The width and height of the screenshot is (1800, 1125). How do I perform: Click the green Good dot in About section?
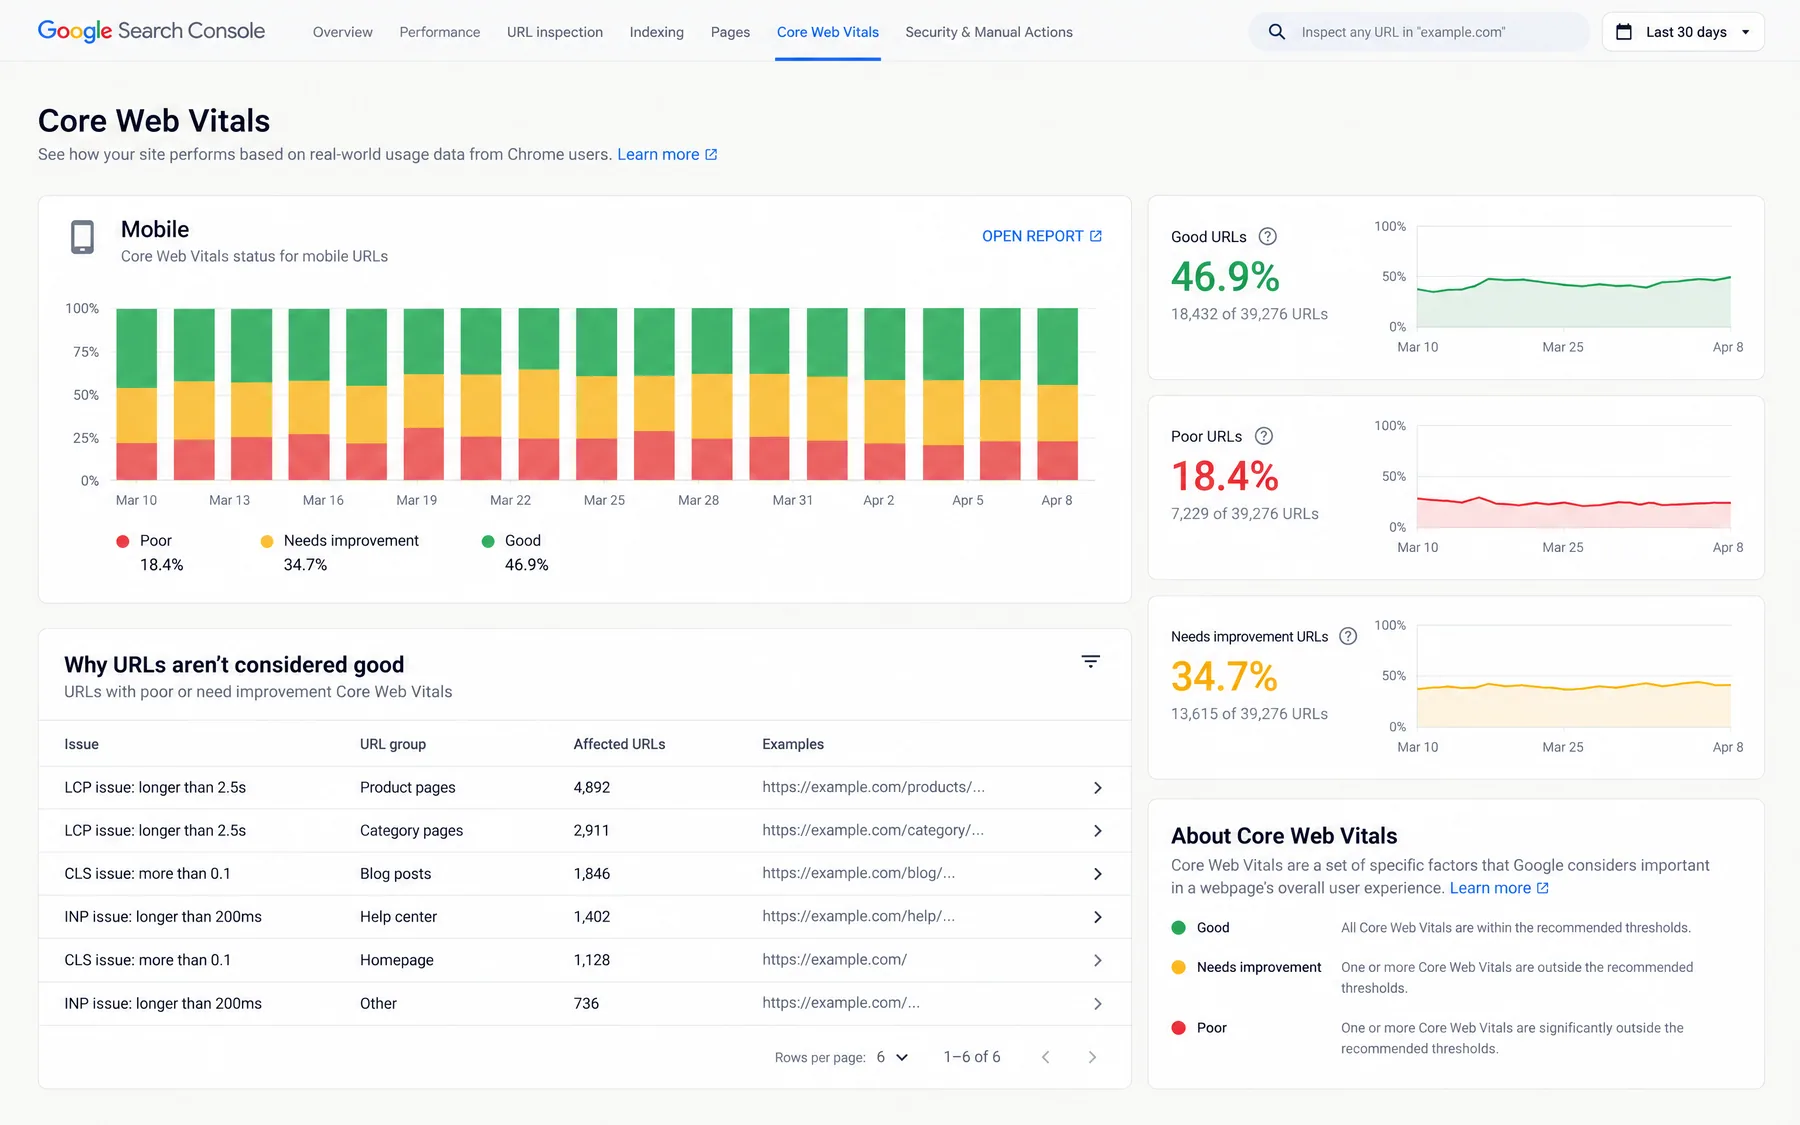click(1178, 928)
